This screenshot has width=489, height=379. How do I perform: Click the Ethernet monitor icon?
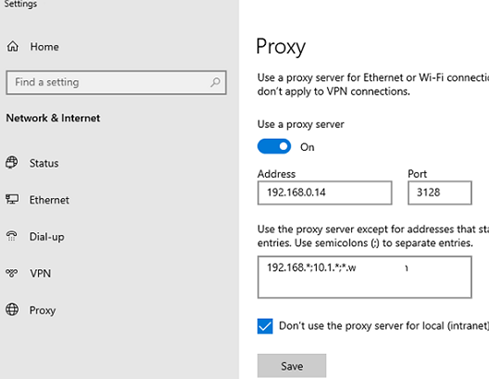pos(12,199)
